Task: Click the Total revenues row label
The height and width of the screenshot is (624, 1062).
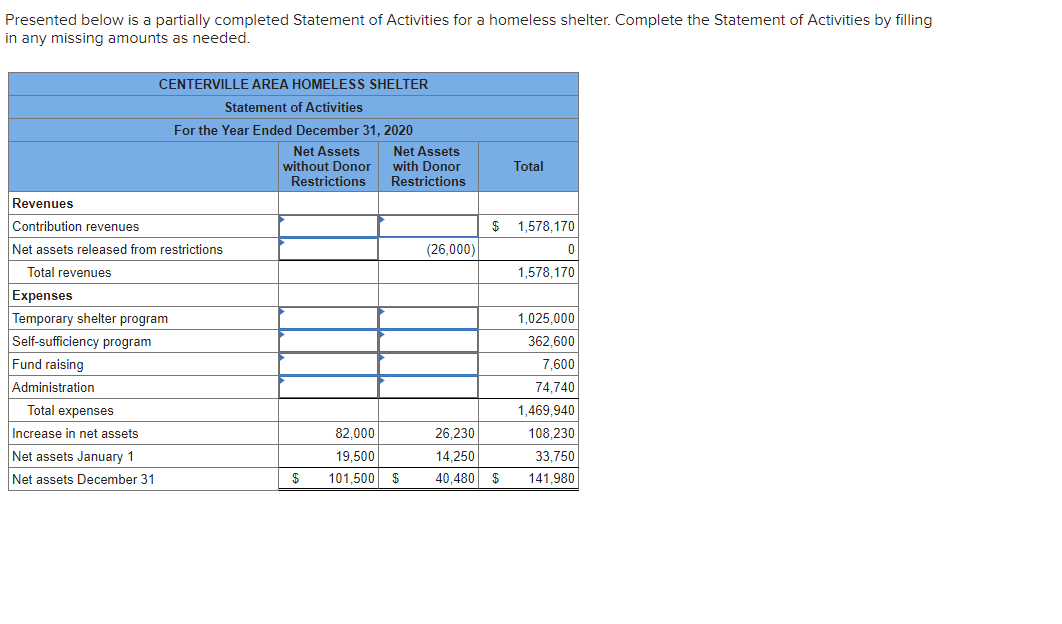Action: pos(69,272)
